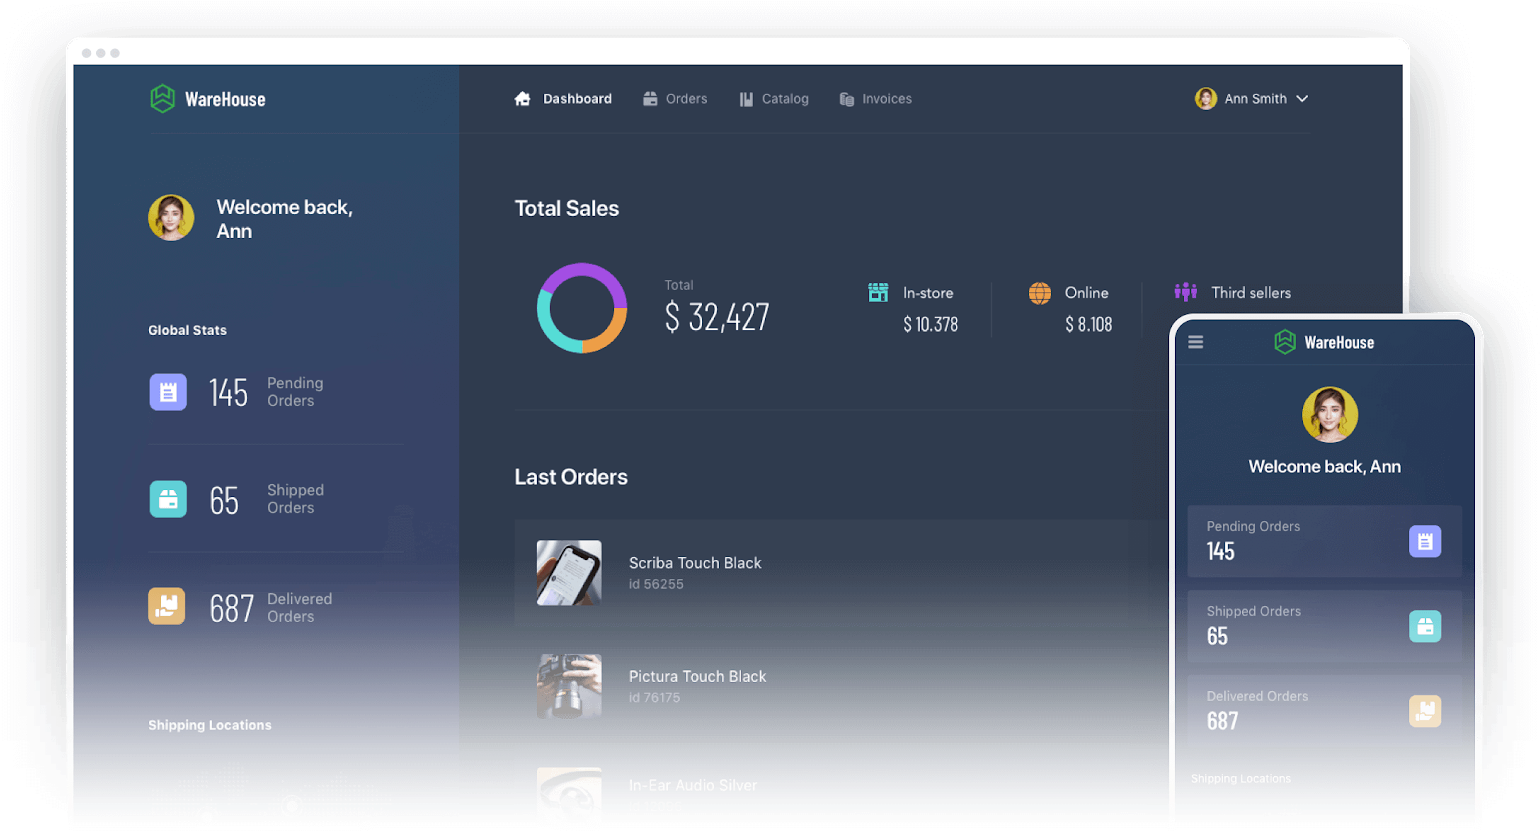This screenshot has height=831, width=1540.
Task: Click the WareHouse logo in mobile header
Action: 1324,342
